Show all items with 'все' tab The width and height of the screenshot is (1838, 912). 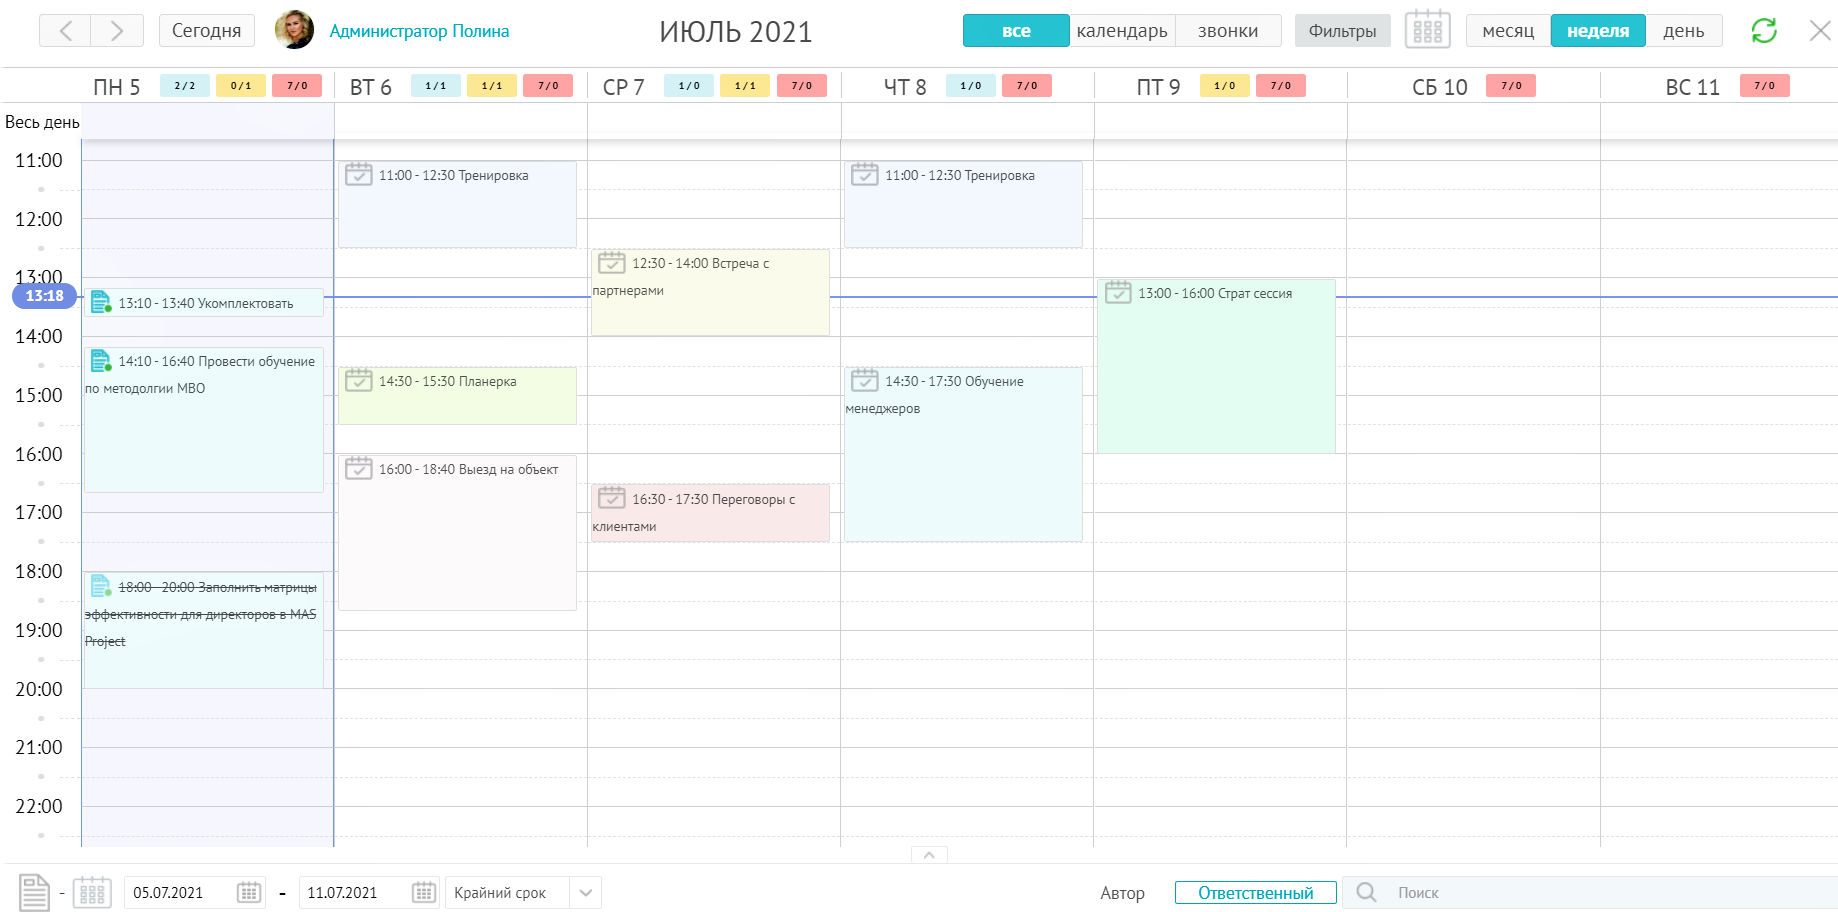pos(1016,31)
